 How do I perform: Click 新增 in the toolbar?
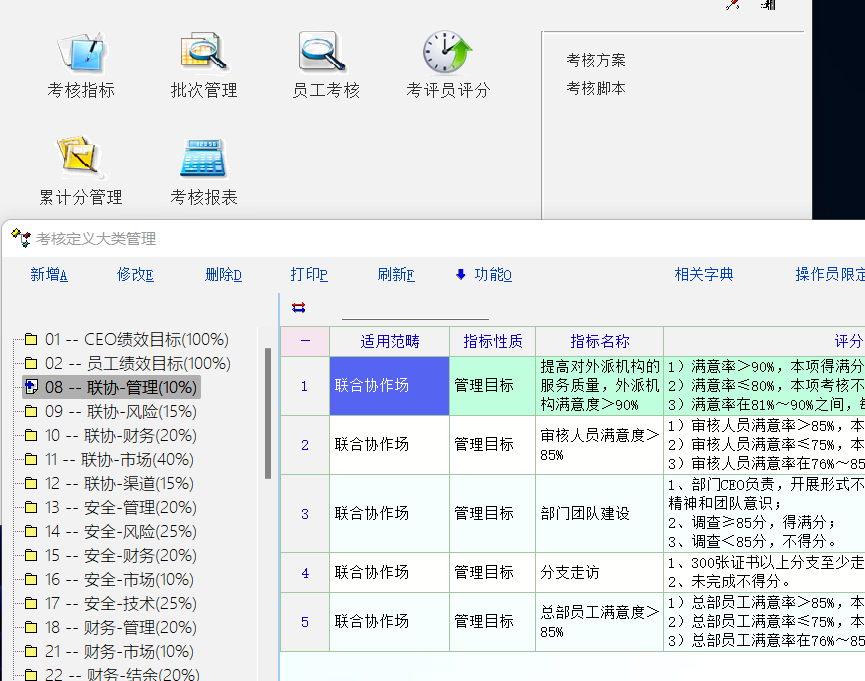click(49, 275)
